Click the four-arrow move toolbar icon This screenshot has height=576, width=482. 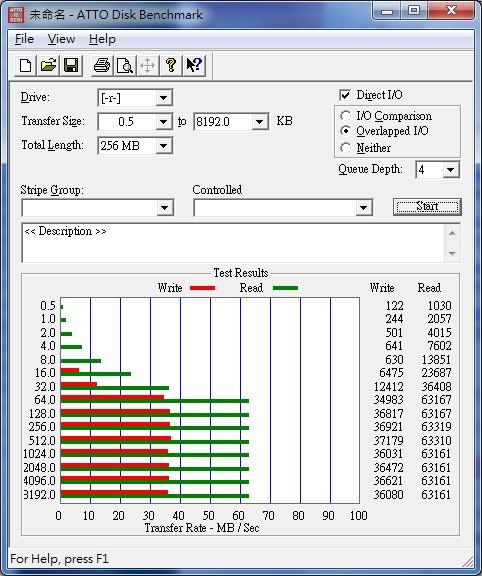pos(147,66)
